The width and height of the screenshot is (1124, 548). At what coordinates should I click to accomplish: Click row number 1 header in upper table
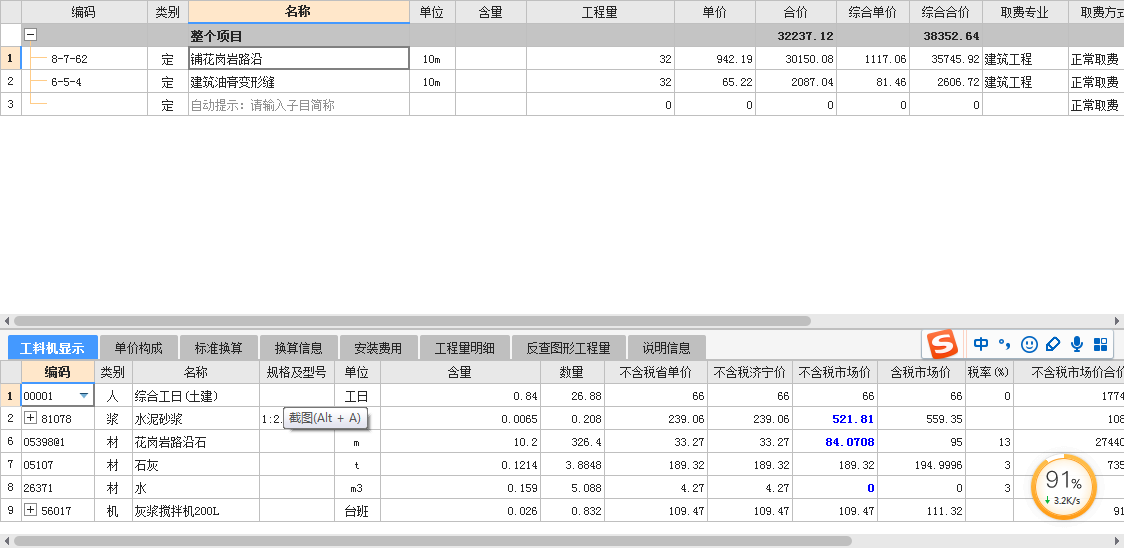10,59
